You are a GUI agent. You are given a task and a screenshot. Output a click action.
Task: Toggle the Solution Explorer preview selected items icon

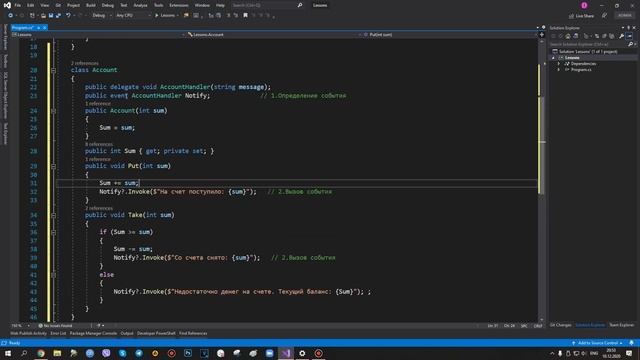tap(629, 36)
